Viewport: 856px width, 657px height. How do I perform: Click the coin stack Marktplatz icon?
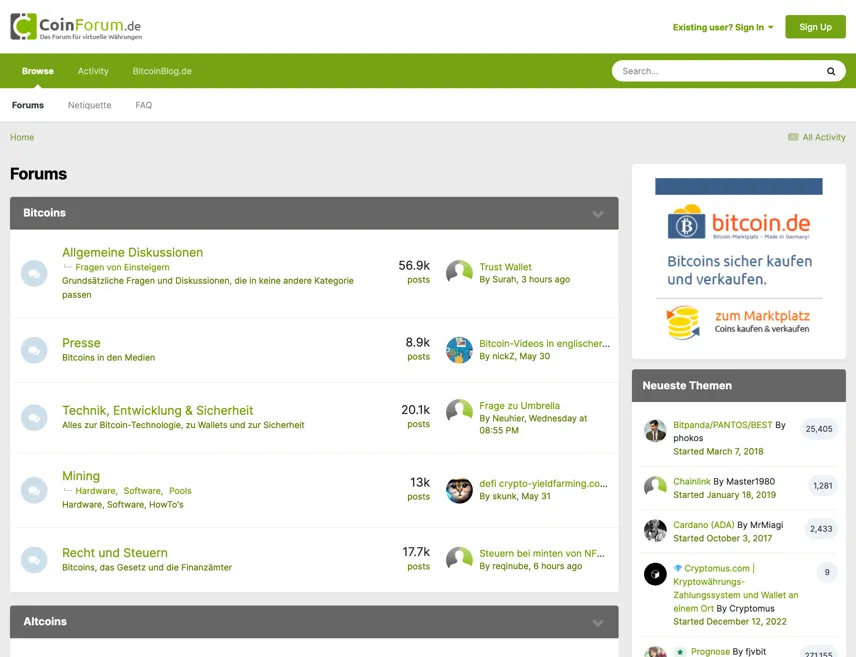pos(683,322)
